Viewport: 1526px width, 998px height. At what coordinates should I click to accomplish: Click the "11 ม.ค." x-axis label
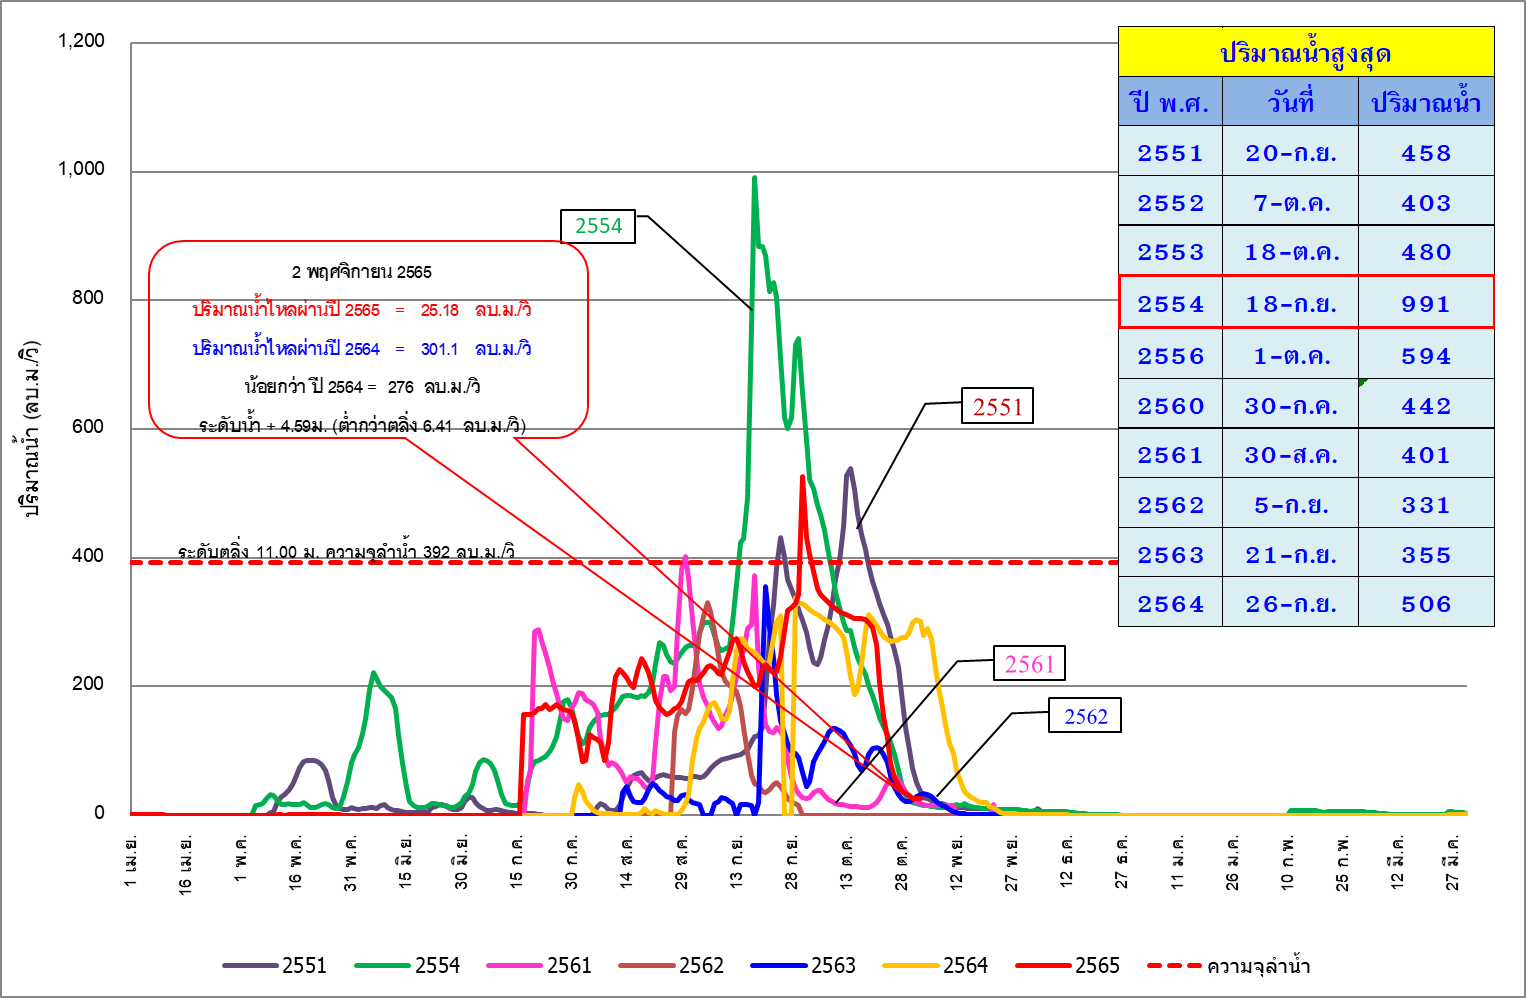(1178, 864)
